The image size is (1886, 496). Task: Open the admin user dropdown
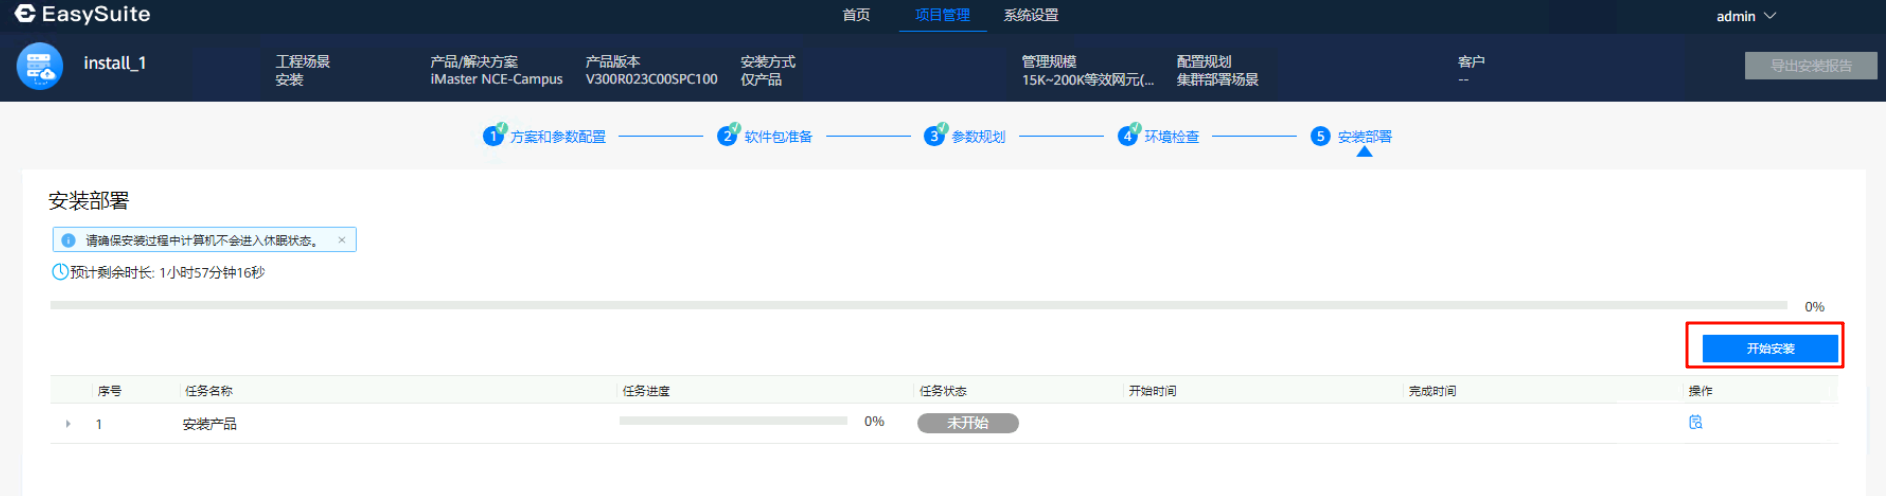[x=1745, y=16]
